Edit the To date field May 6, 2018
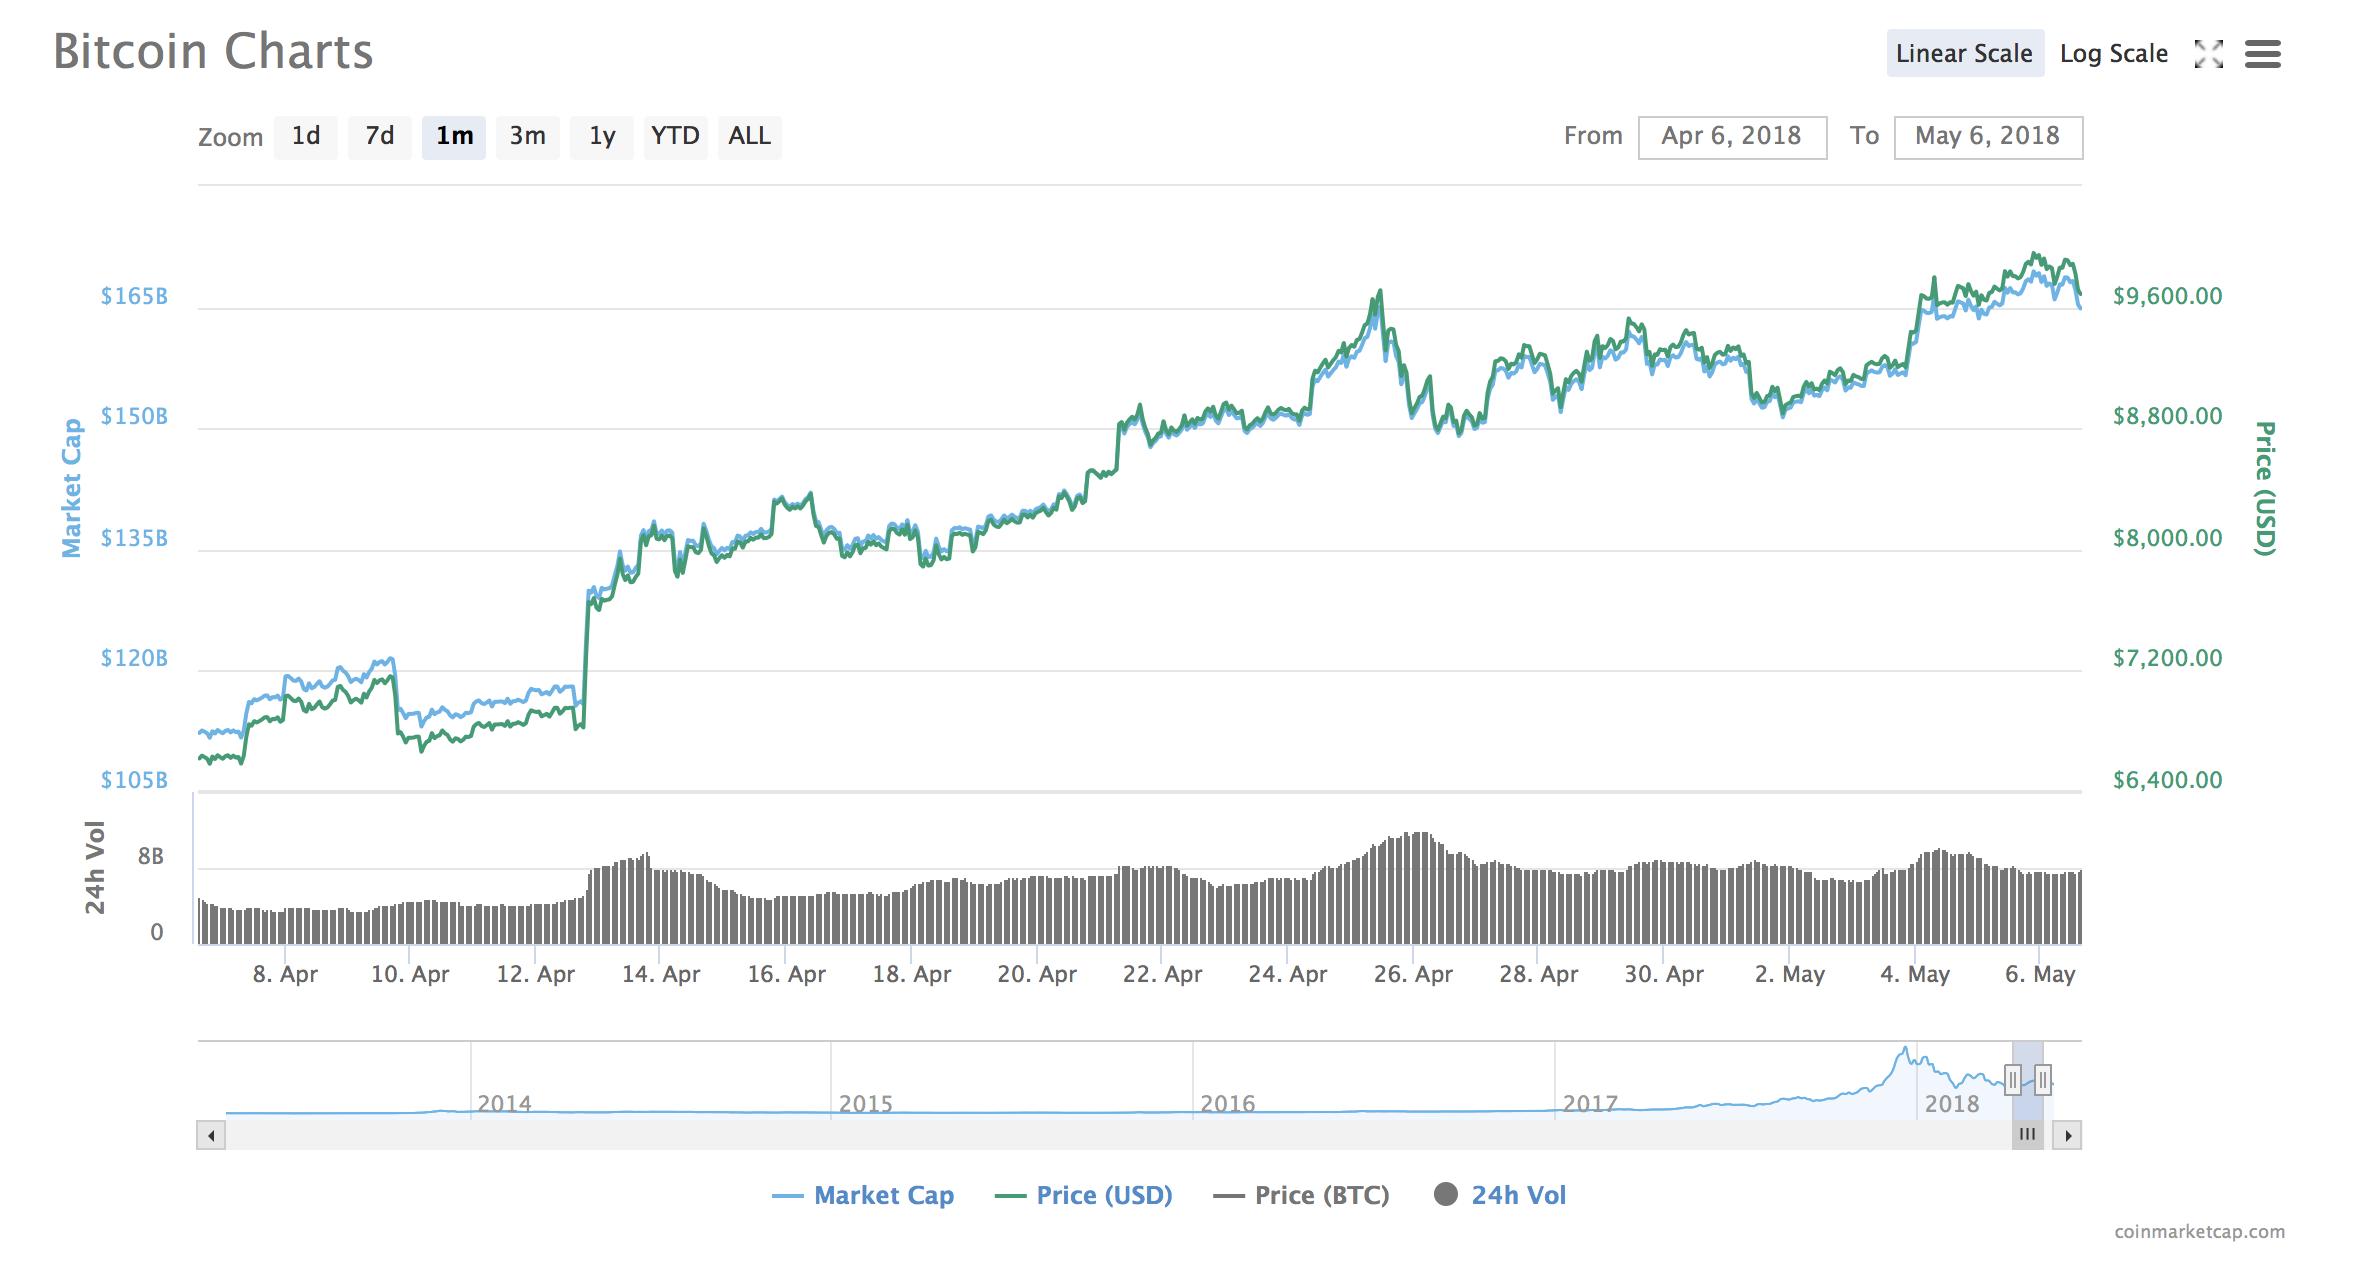 (1988, 137)
